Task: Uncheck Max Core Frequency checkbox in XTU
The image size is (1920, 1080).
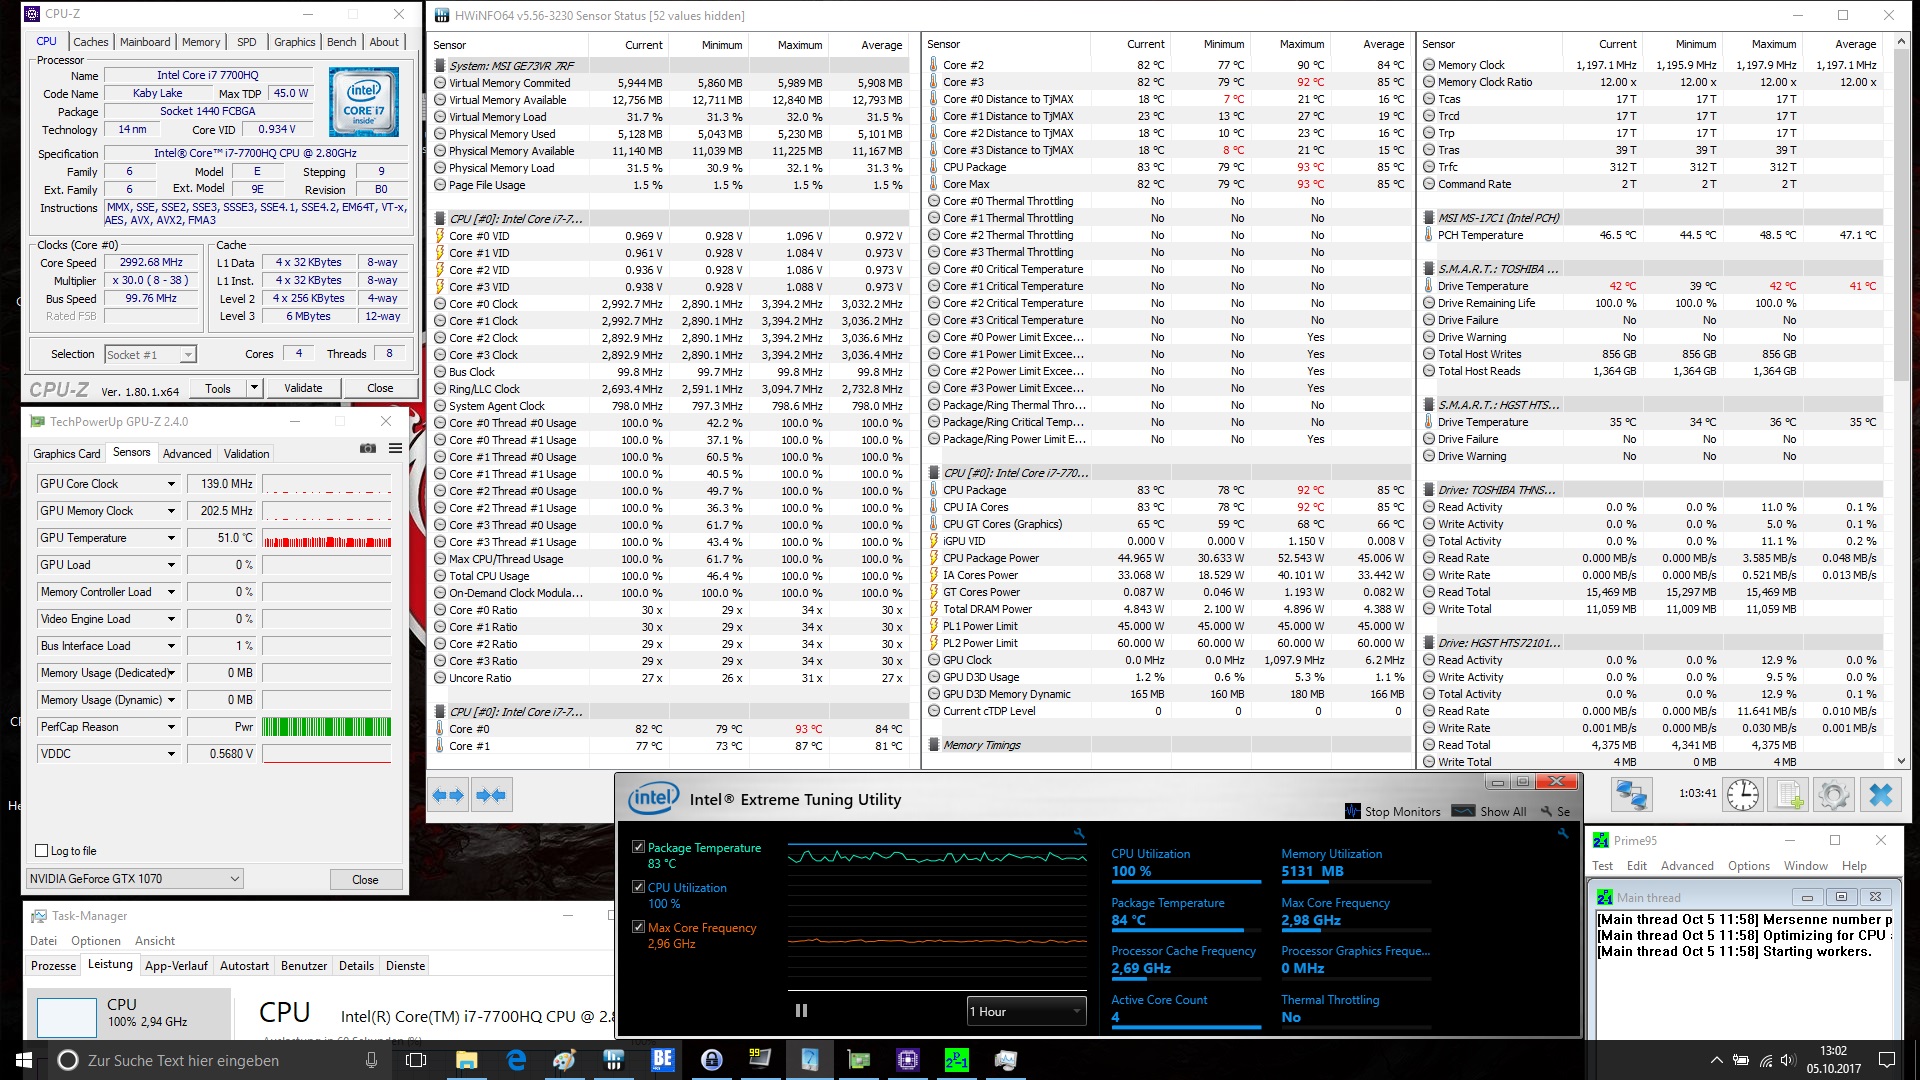Action: [x=638, y=927]
